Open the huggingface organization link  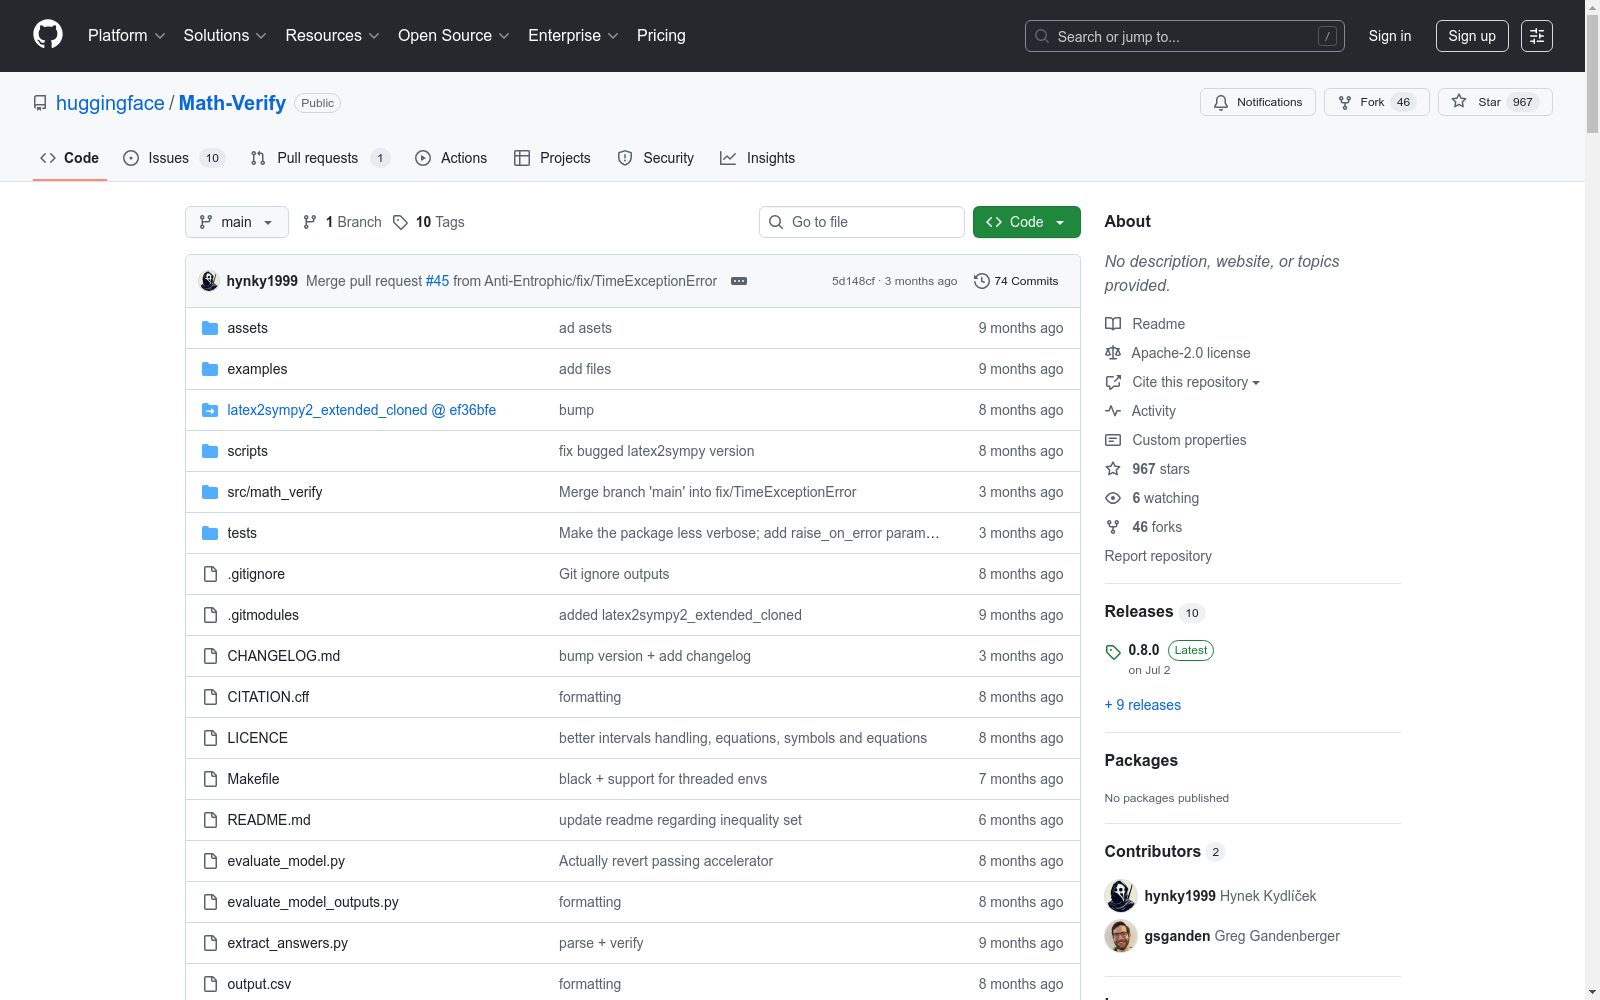click(x=110, y=103)
